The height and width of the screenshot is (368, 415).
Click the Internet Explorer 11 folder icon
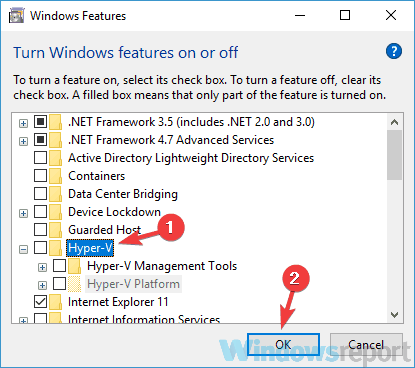click(56, 302)
